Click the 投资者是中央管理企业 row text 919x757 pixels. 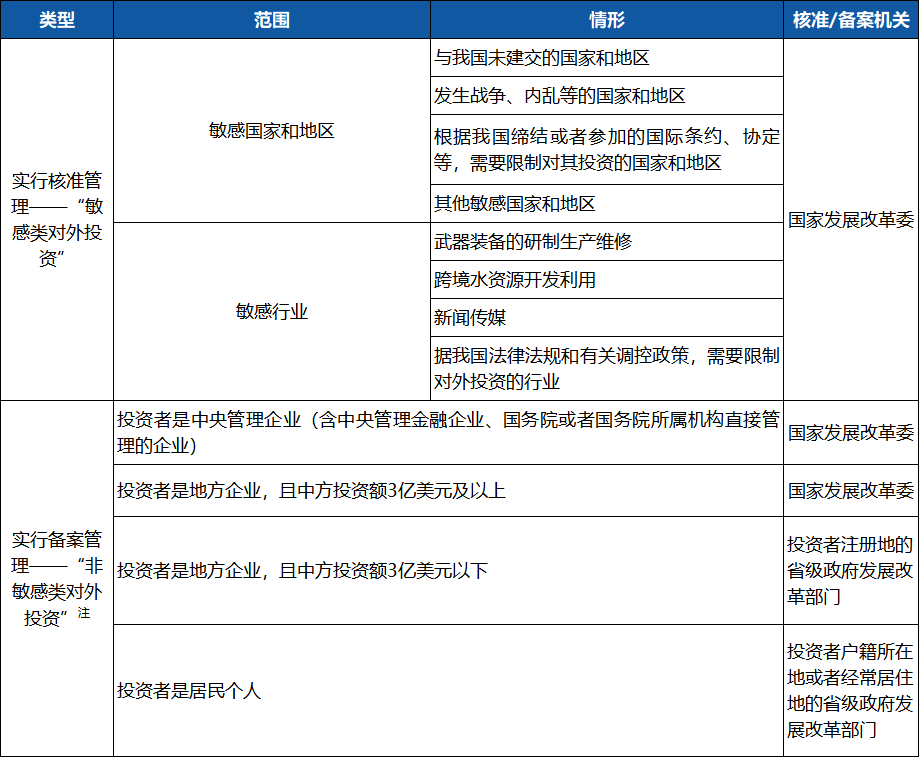[448, 432]
